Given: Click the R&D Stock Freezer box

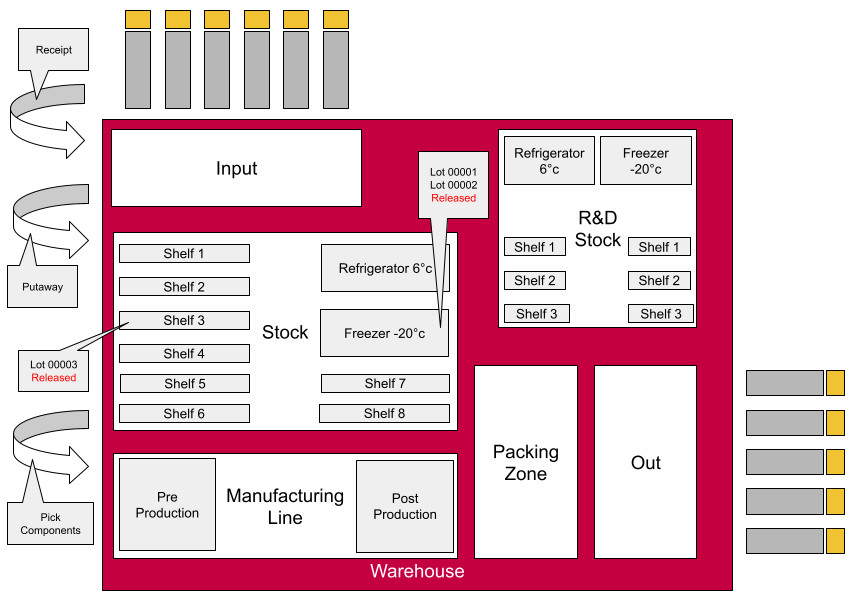Looking at the screenshot, I should tap(645, 161).
